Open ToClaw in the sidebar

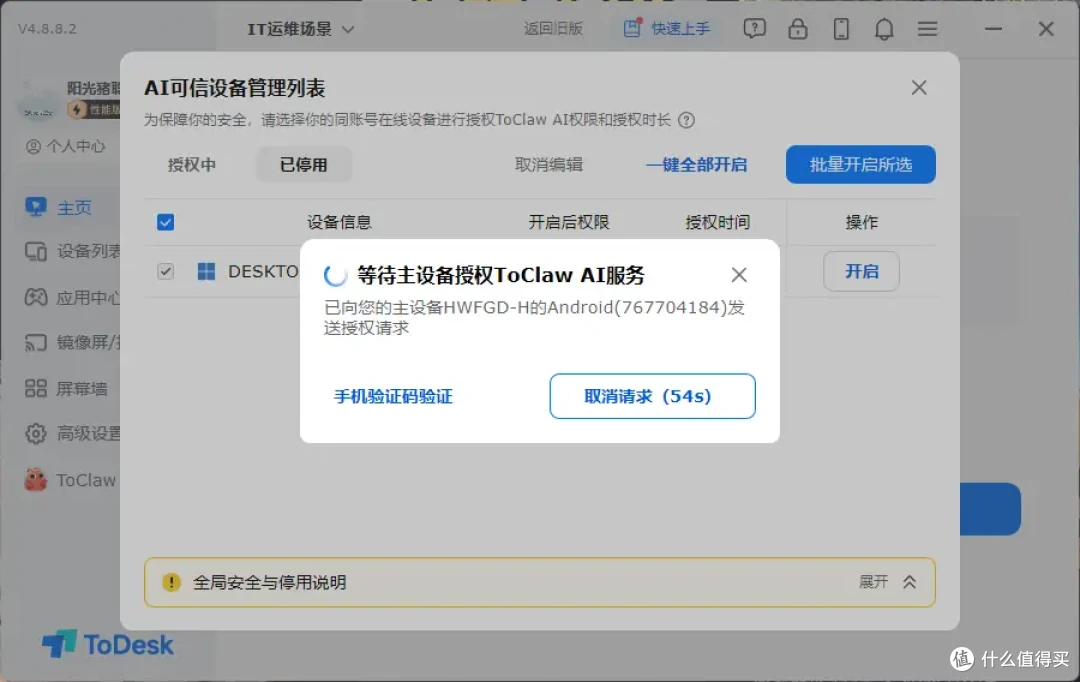point(70,479)
